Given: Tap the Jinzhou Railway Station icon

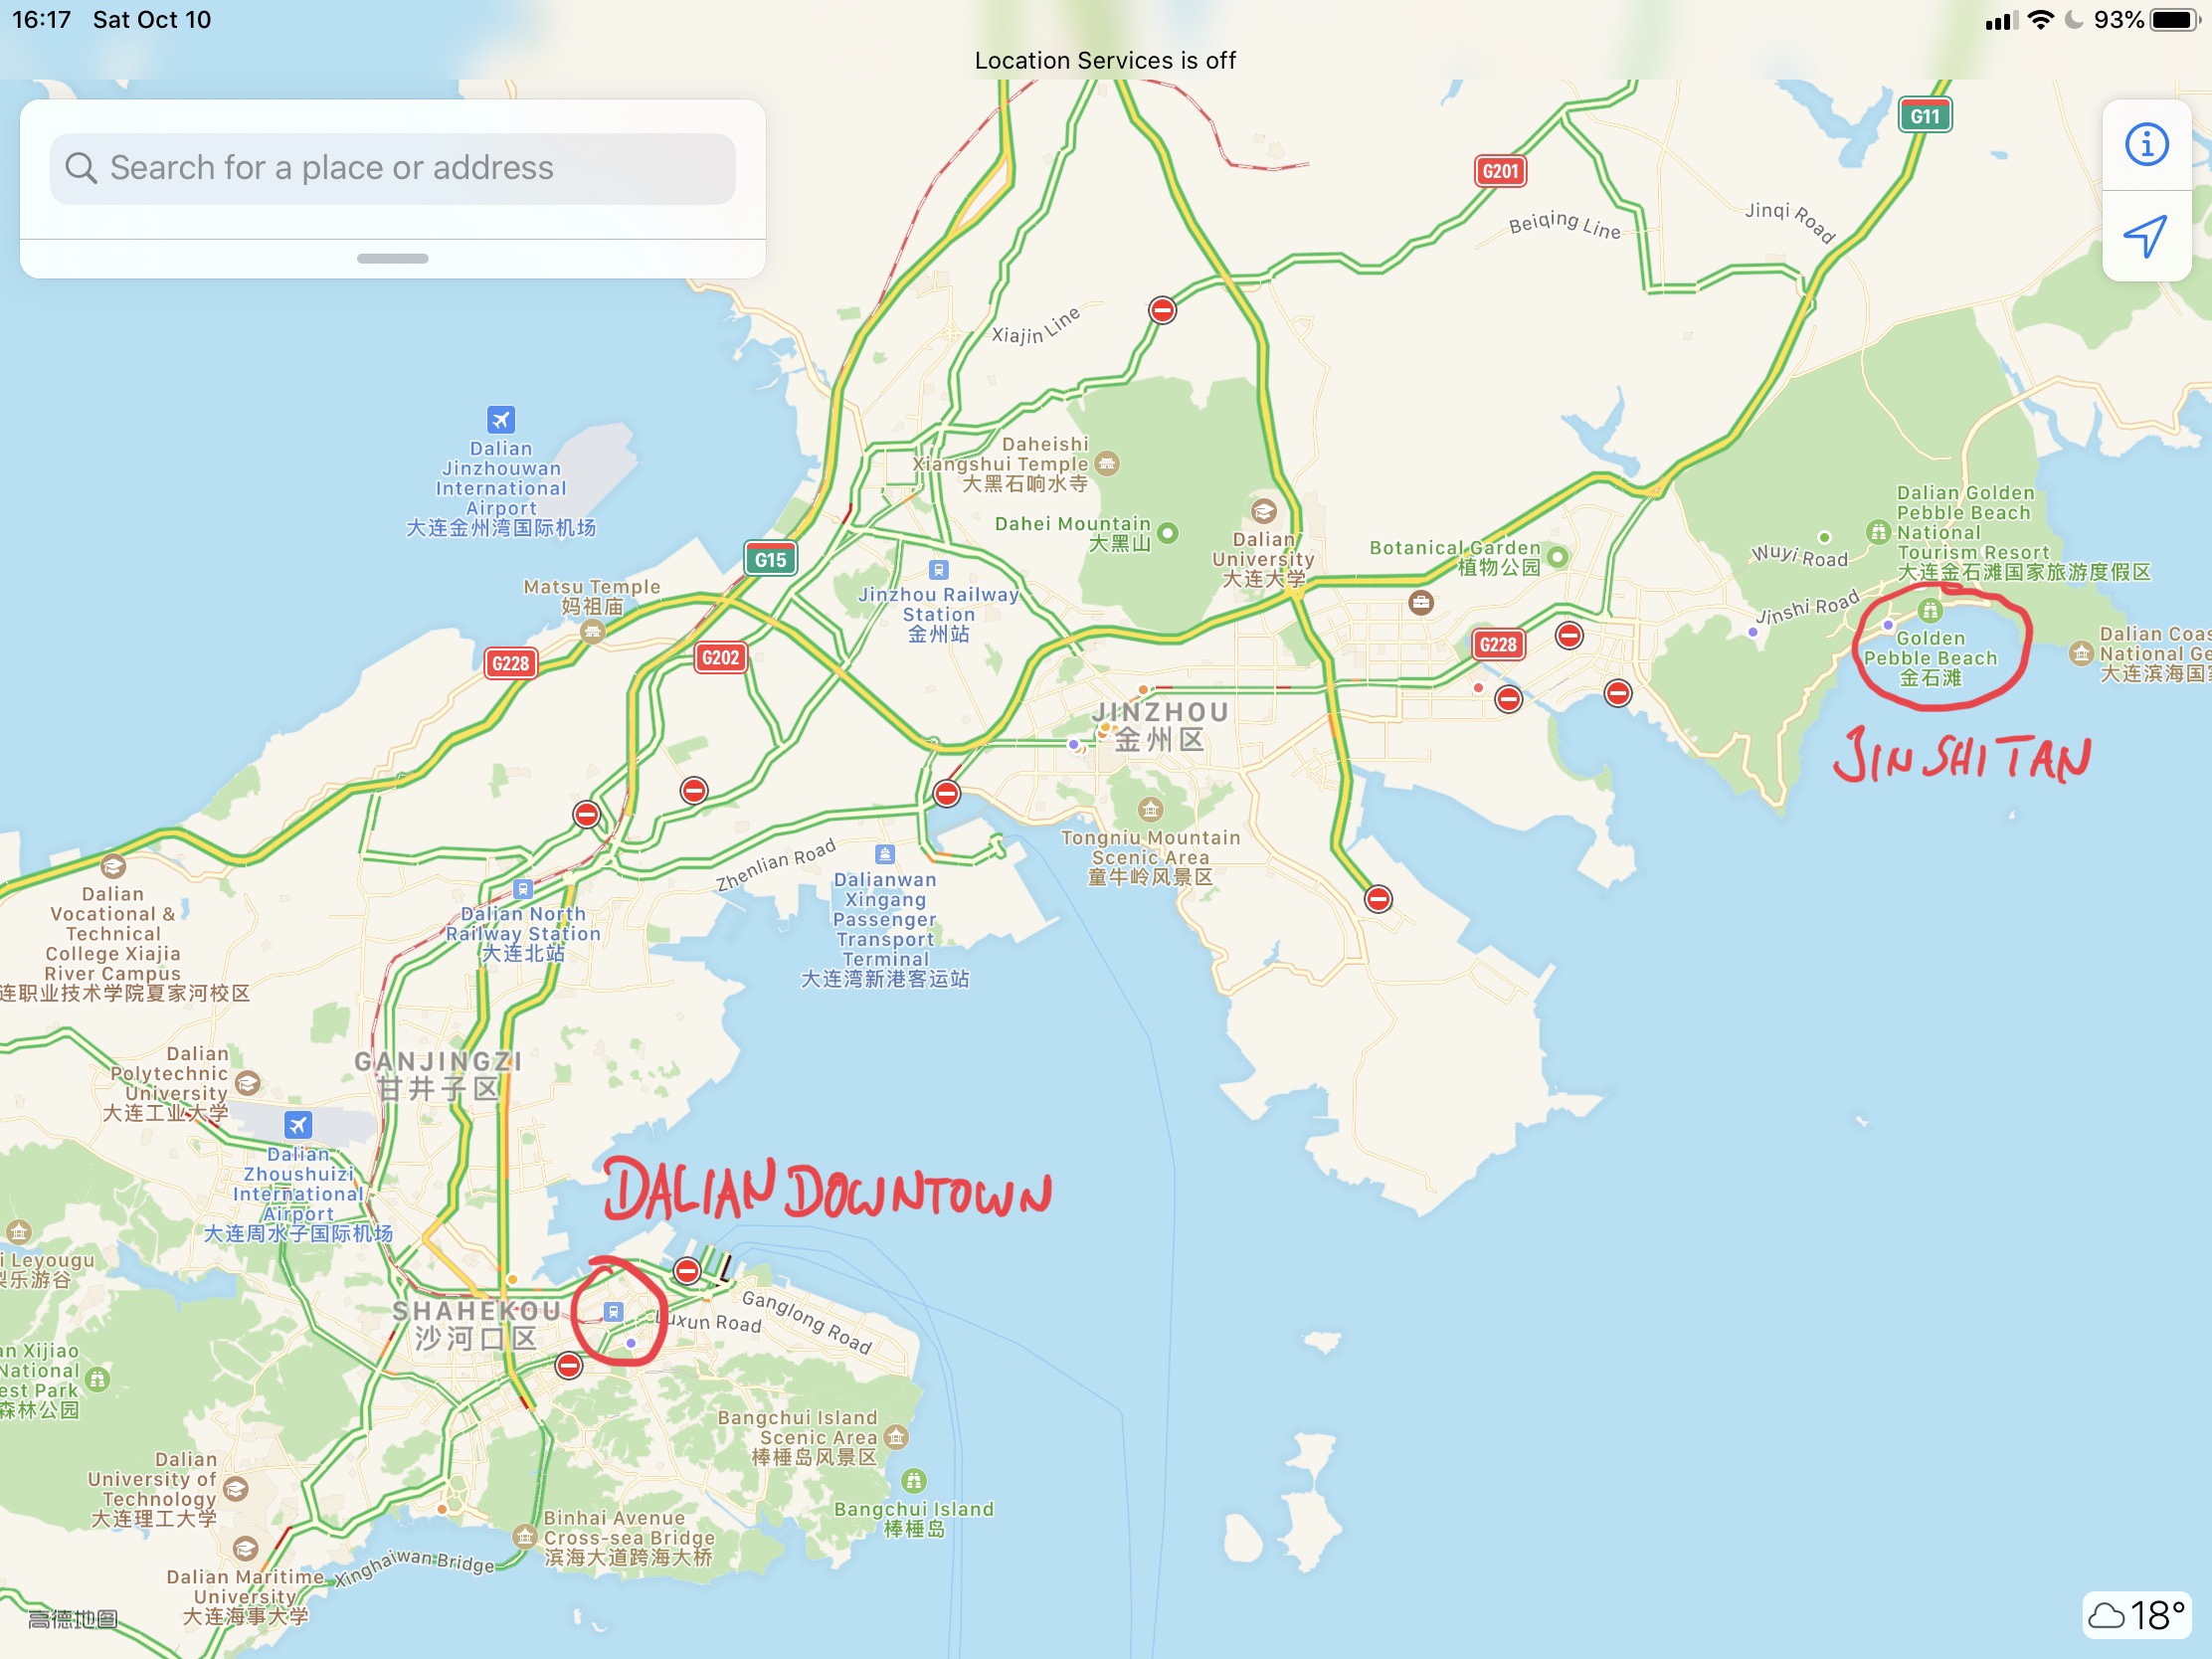Looking at the screenshot, I should 938,570.
